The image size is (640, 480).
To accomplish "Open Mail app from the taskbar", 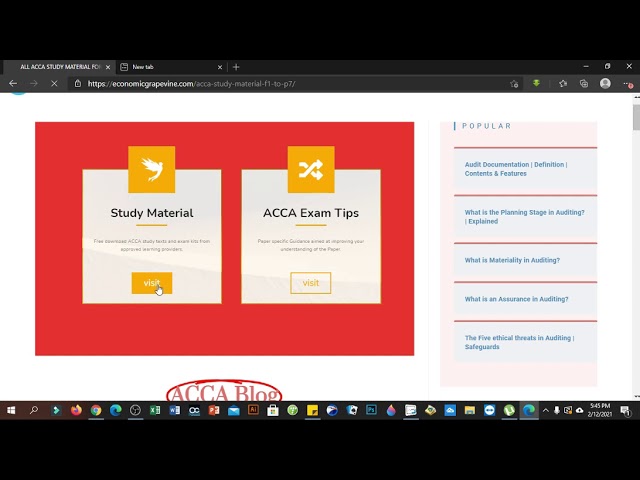I will 233,410.
